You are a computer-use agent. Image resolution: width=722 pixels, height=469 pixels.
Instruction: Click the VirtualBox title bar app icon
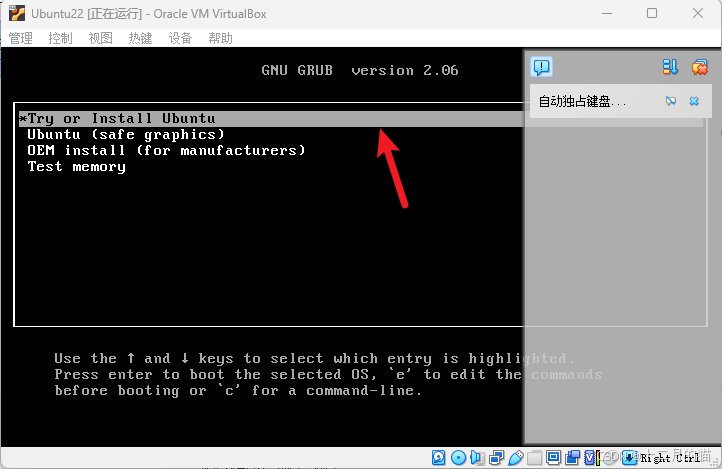point(17,13)
